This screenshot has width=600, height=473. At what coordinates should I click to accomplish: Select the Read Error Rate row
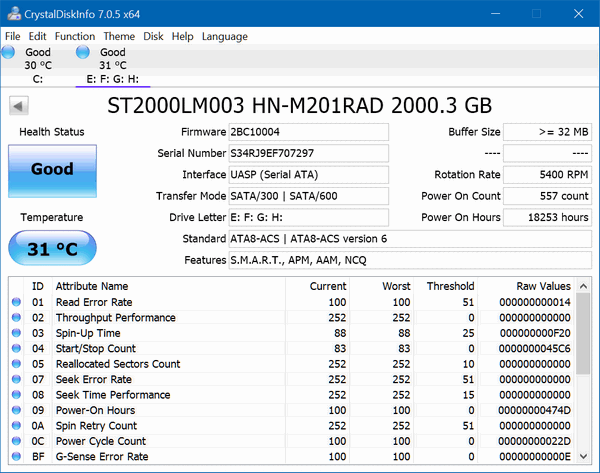292,302
